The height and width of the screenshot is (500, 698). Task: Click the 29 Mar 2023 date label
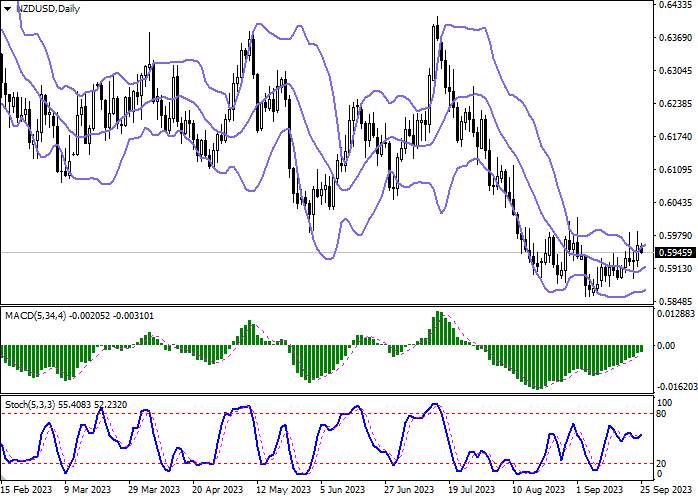click(154, 490)
